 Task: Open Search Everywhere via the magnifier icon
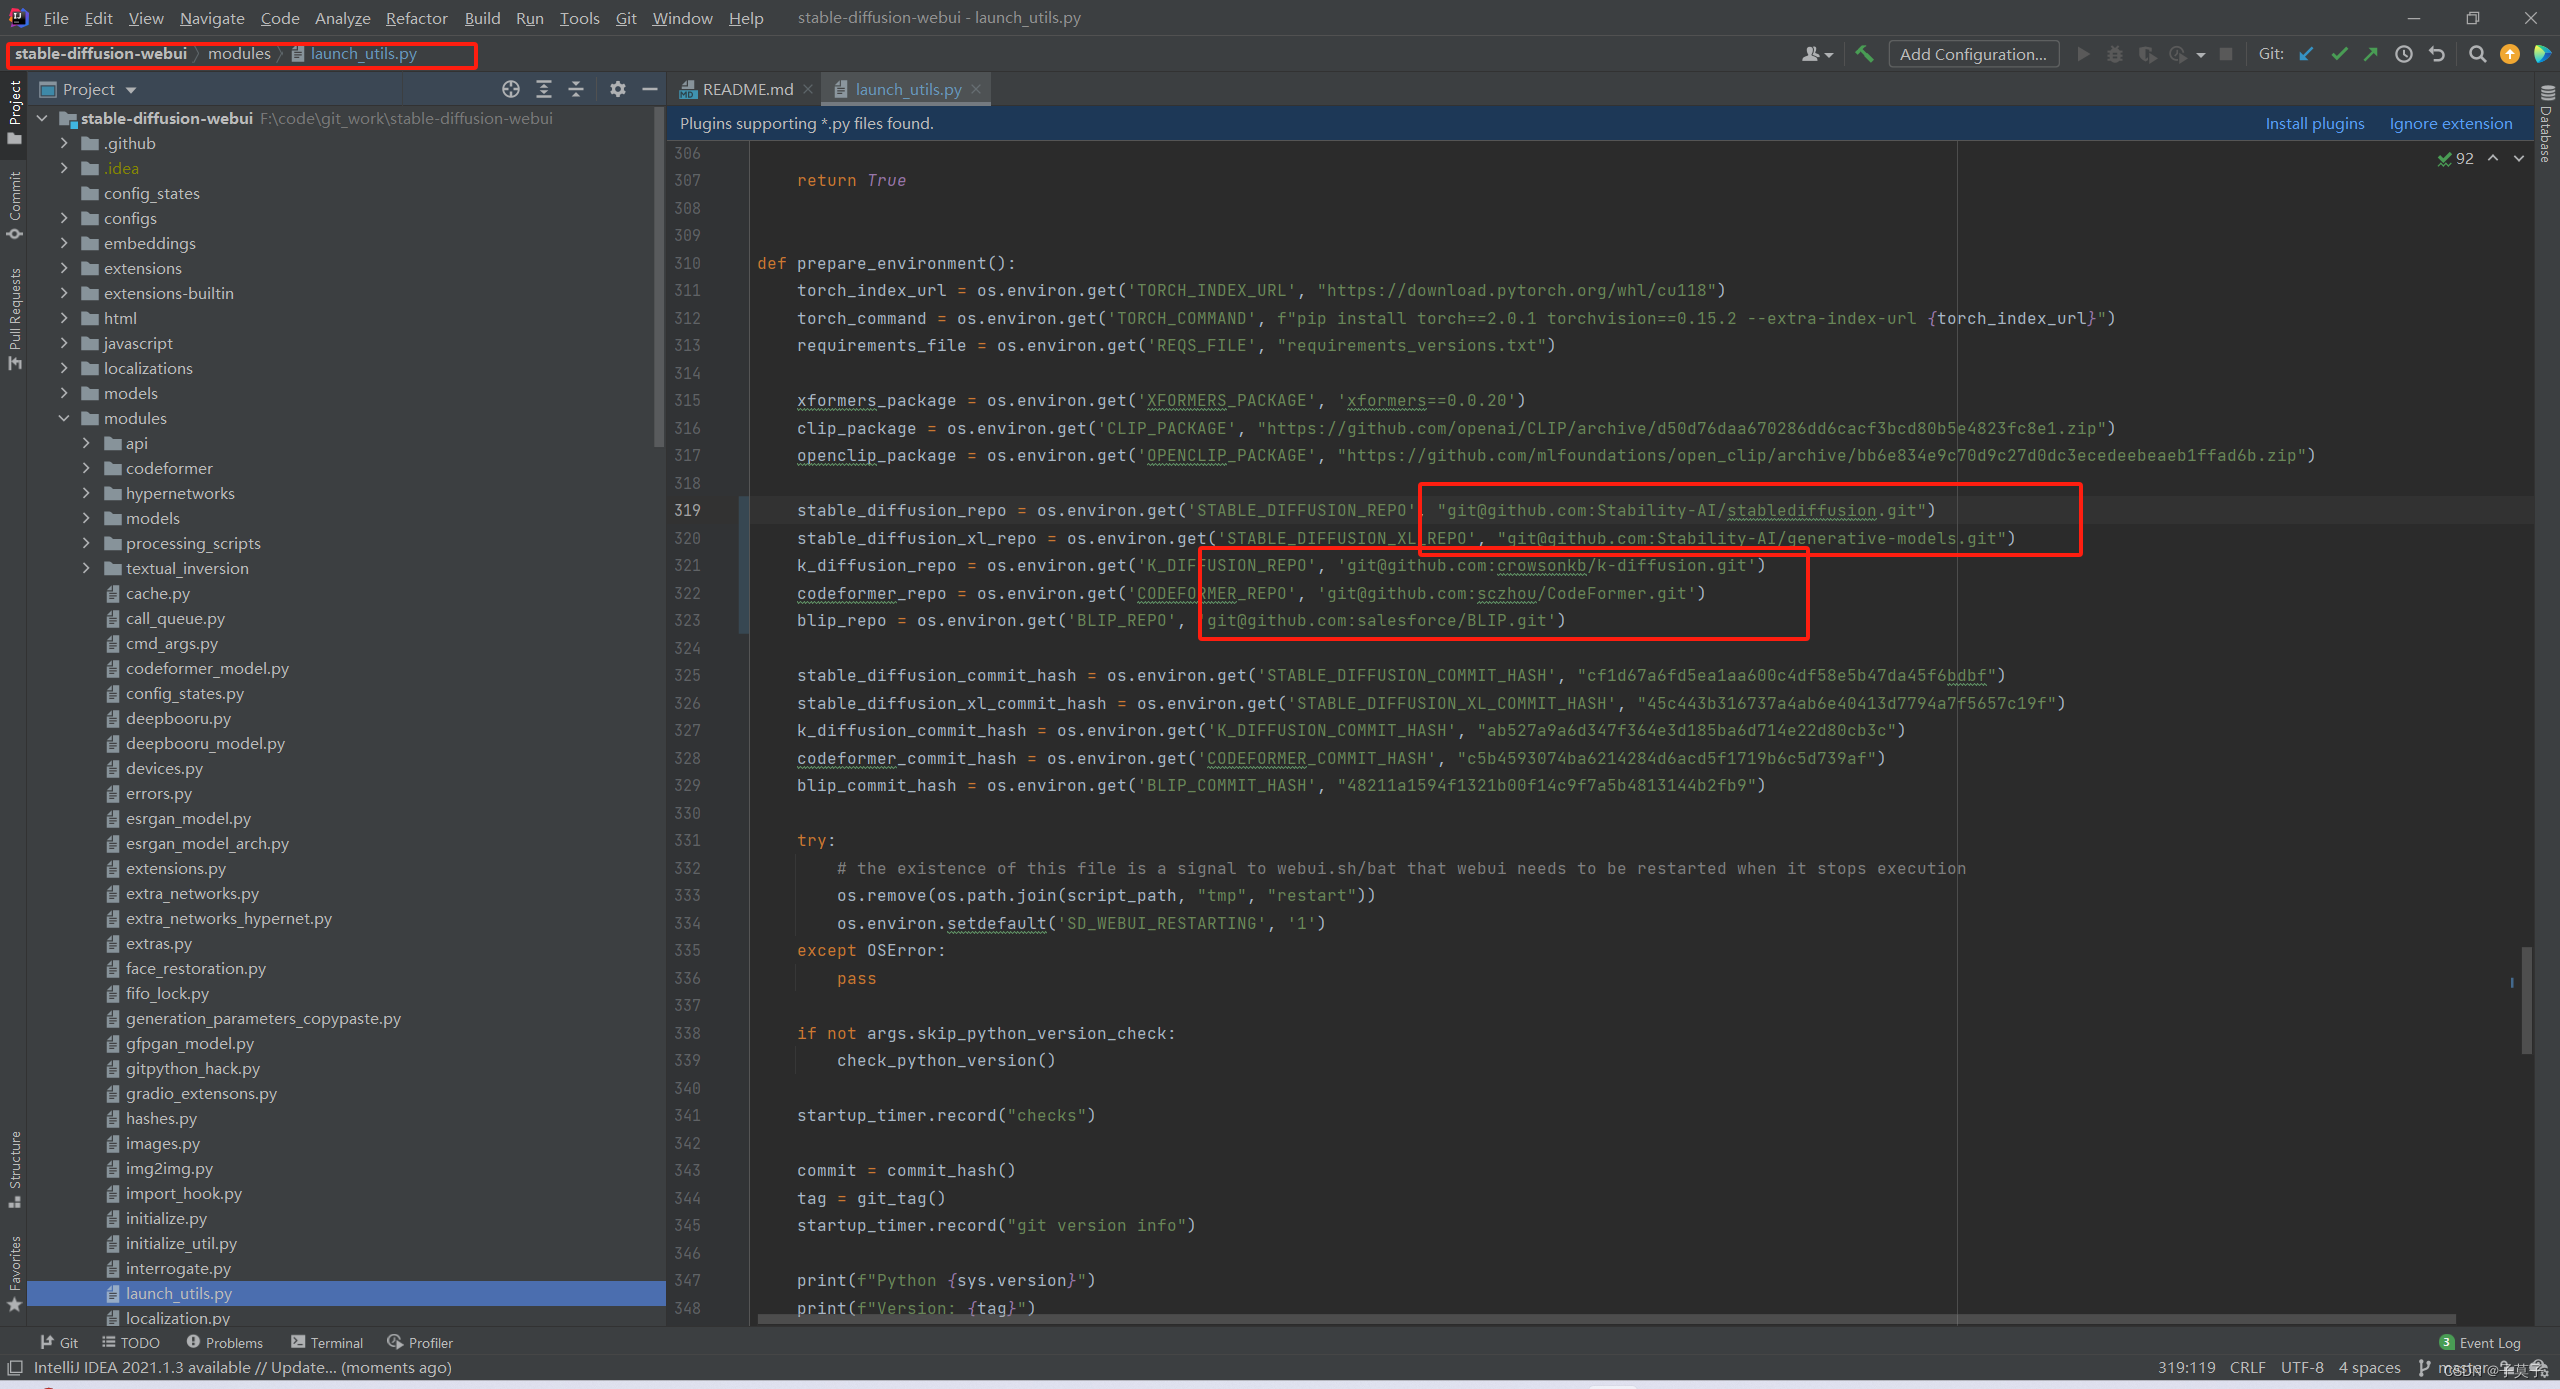coord(2478,54)
